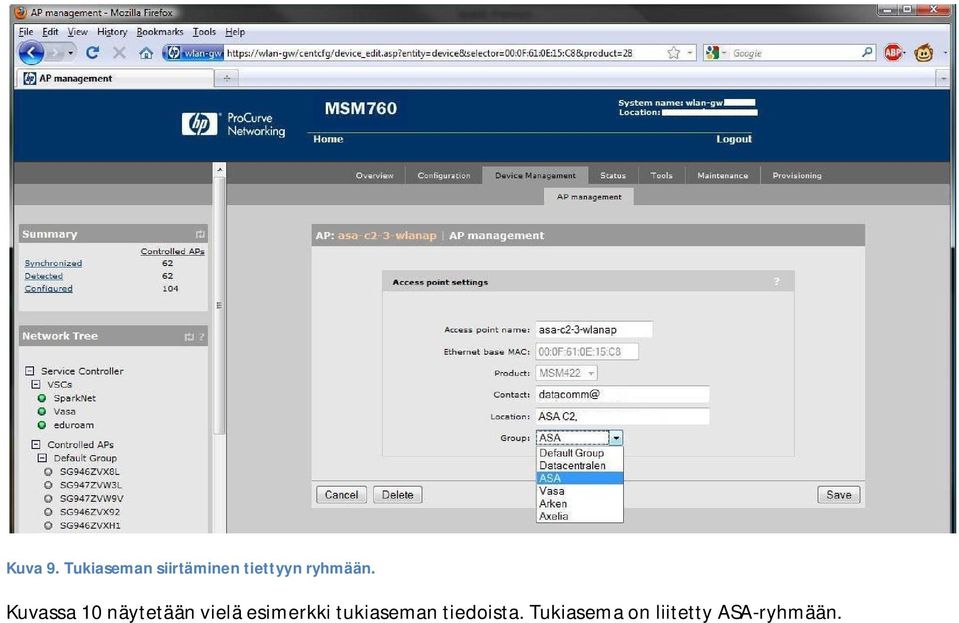Select AP SG946ZVX8L in Network Tree

pyautogui.click(x=89, y=471)
